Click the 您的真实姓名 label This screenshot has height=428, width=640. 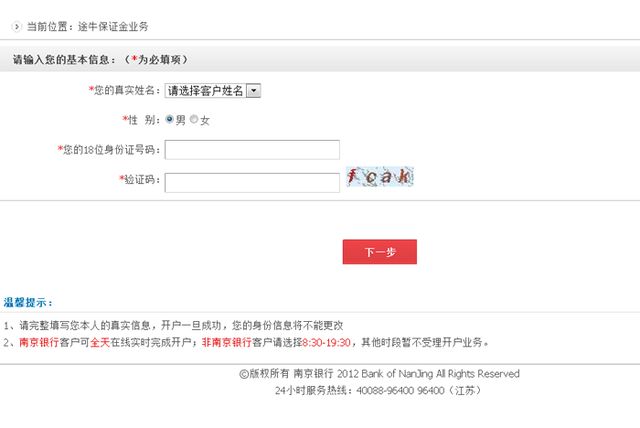click(124, 90)
